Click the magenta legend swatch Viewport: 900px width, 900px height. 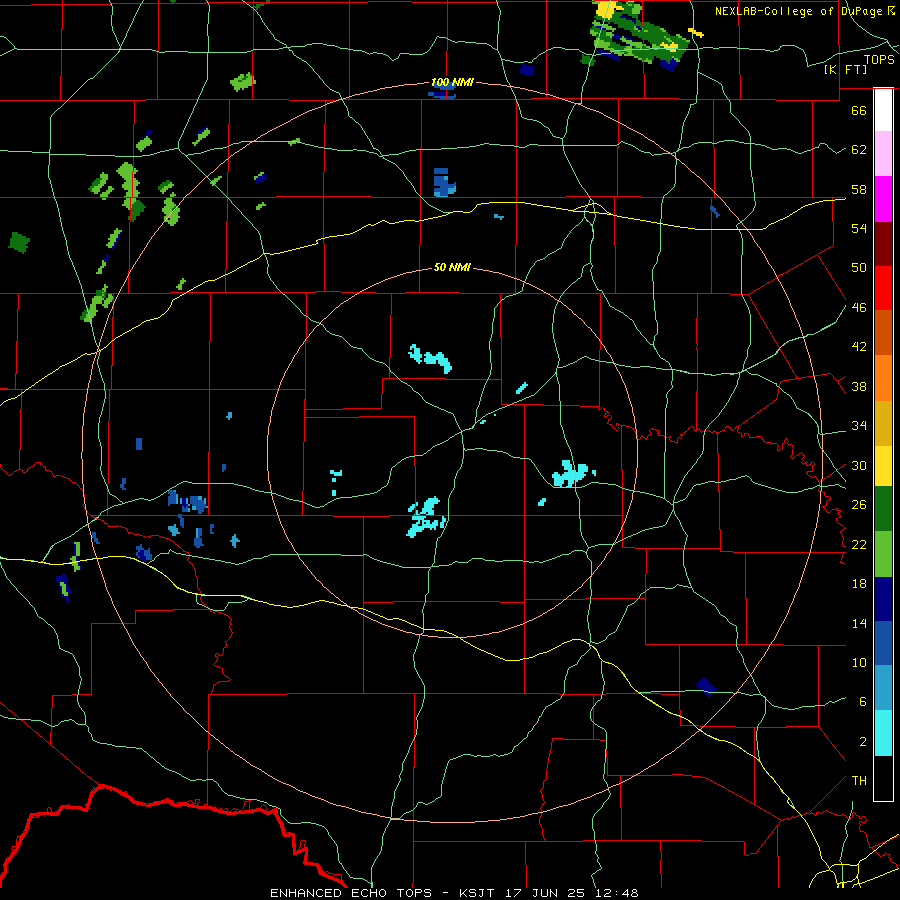[x=883, y=199]
